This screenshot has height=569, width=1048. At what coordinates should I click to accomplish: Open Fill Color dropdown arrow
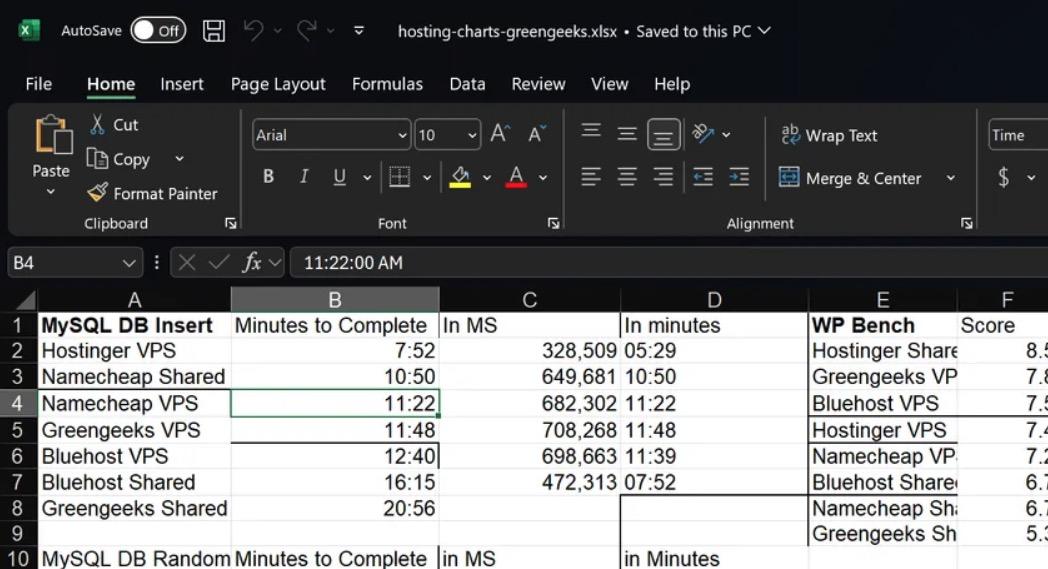coord(487,178)
